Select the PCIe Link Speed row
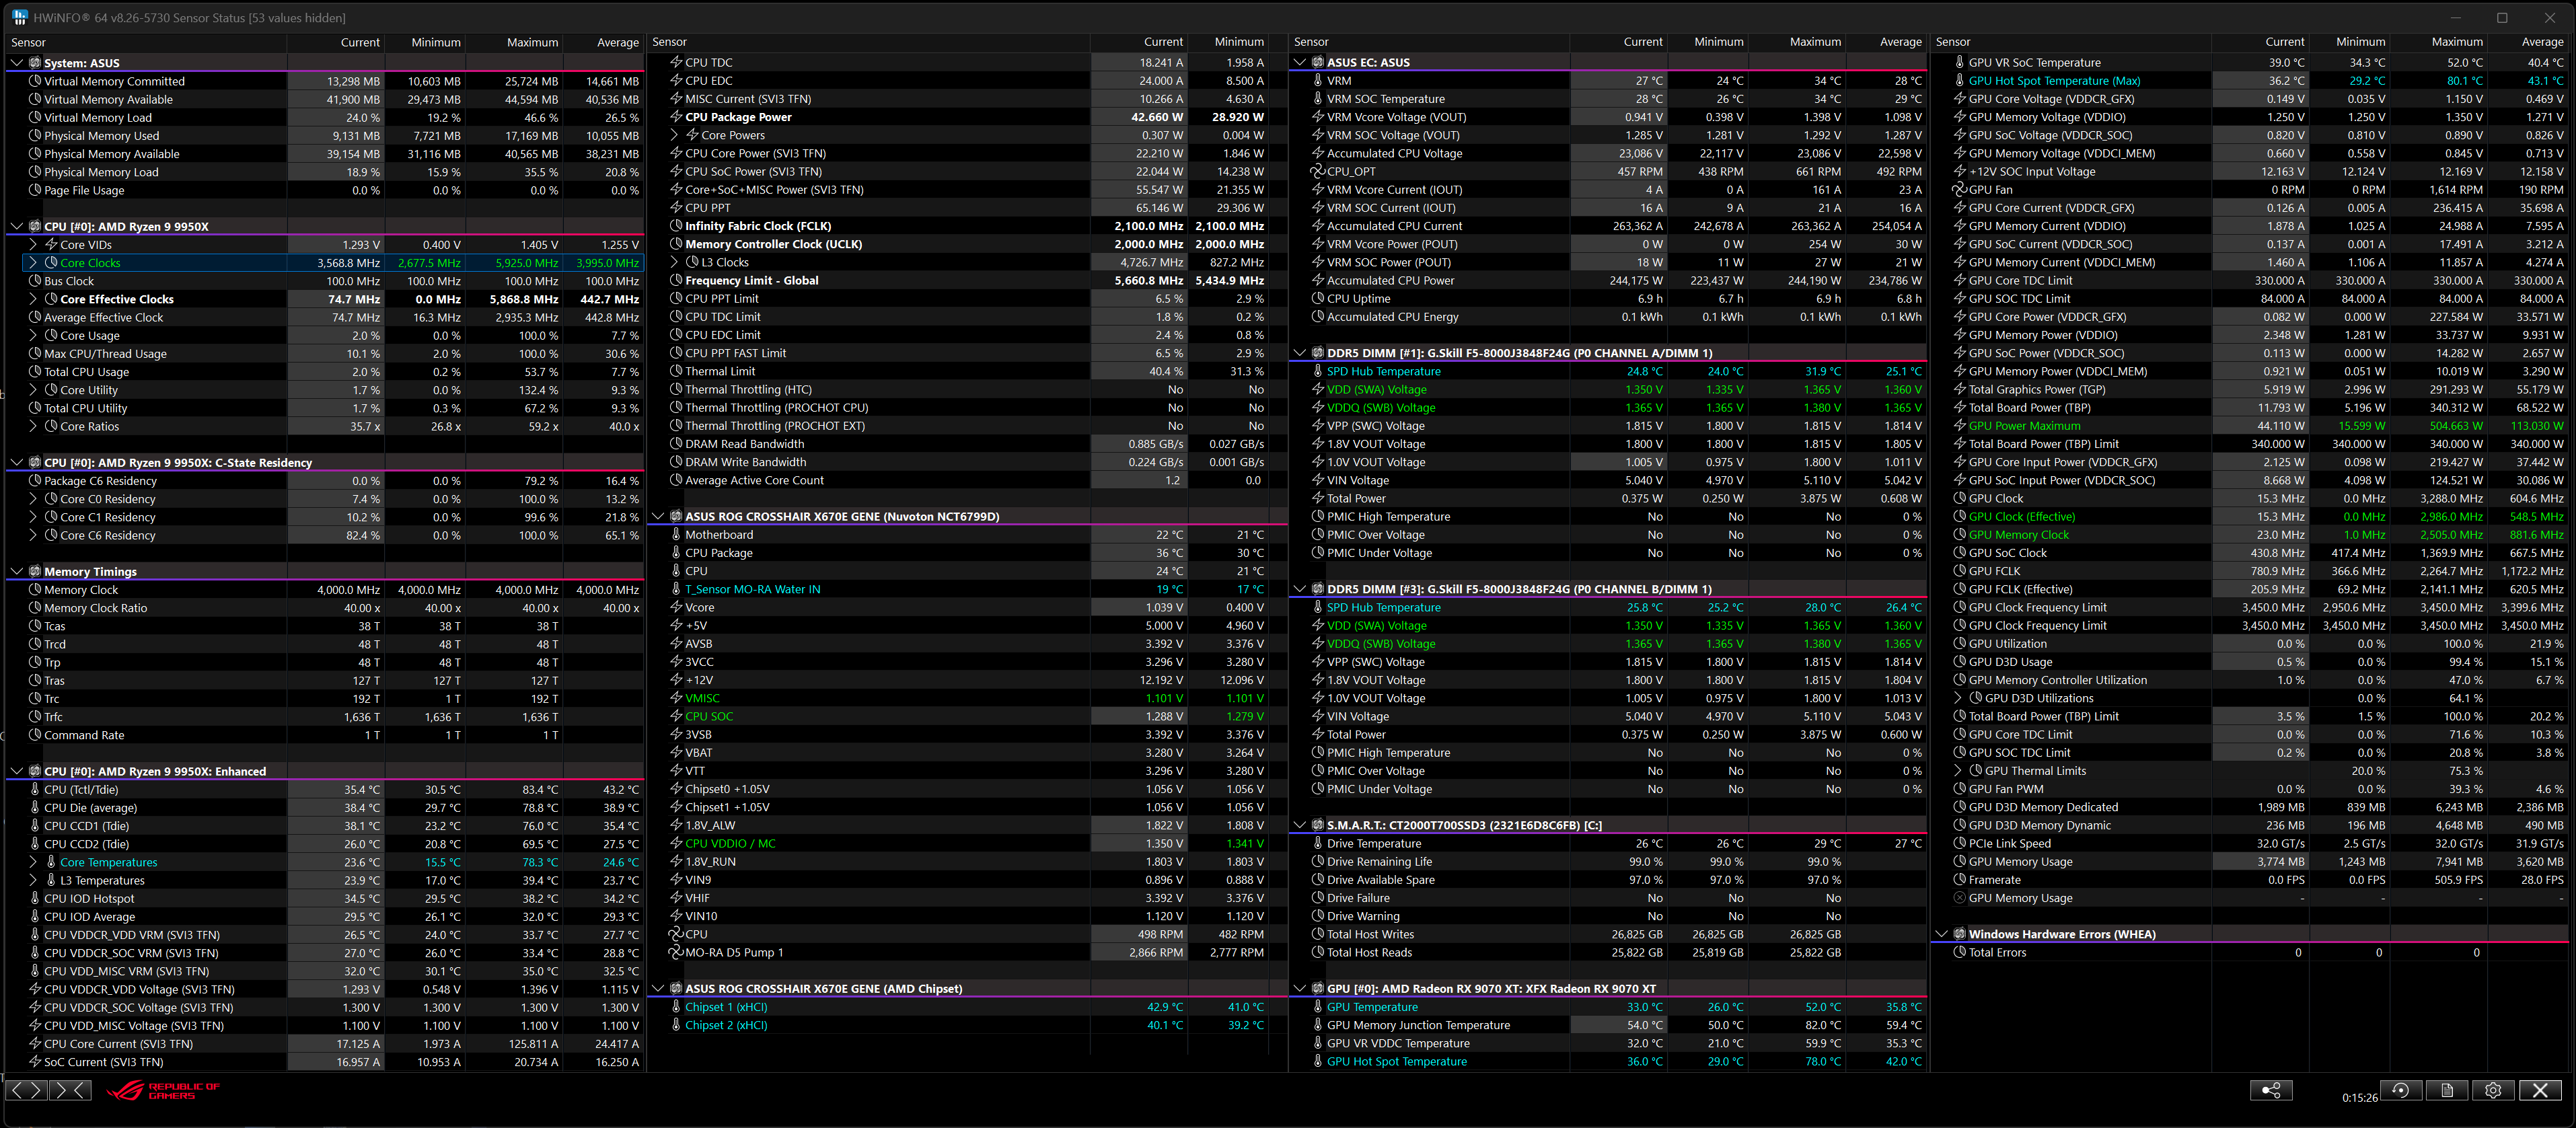Image resolution: width=2576 pixels, height=1128 pixels. (x=2251, y=844)
